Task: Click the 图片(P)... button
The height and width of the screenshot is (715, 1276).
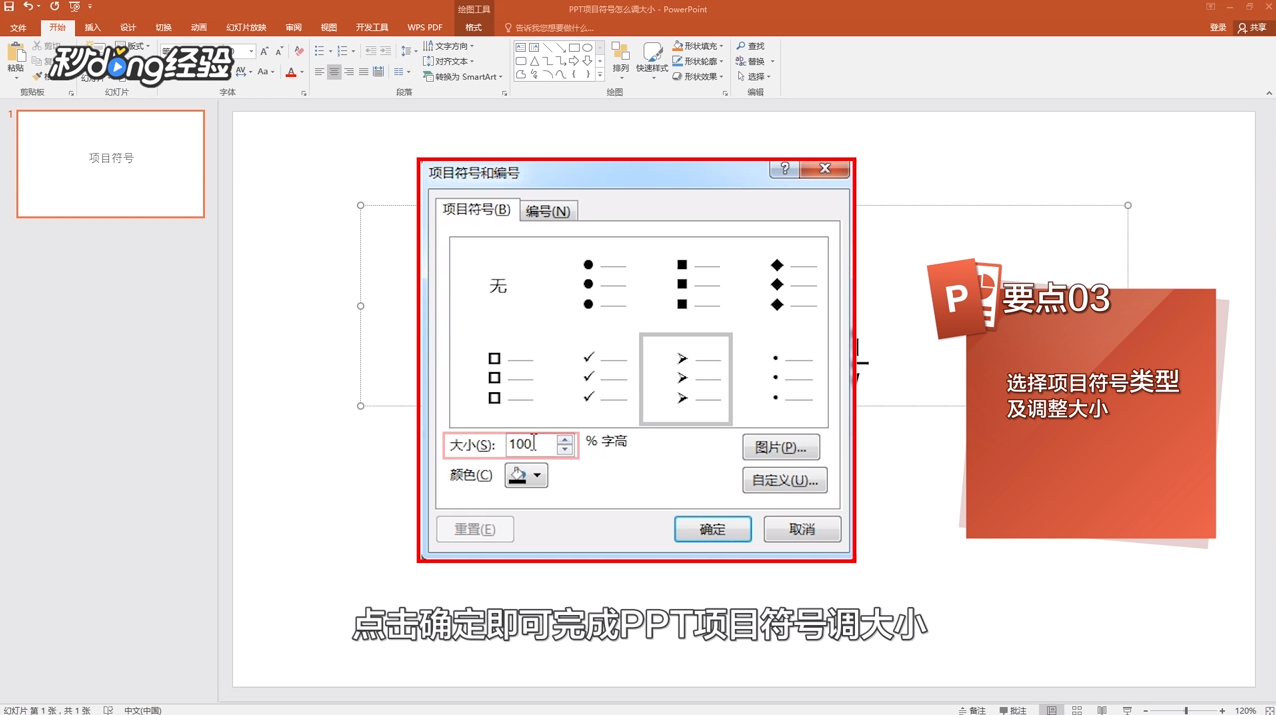Action: pos(781,446)
